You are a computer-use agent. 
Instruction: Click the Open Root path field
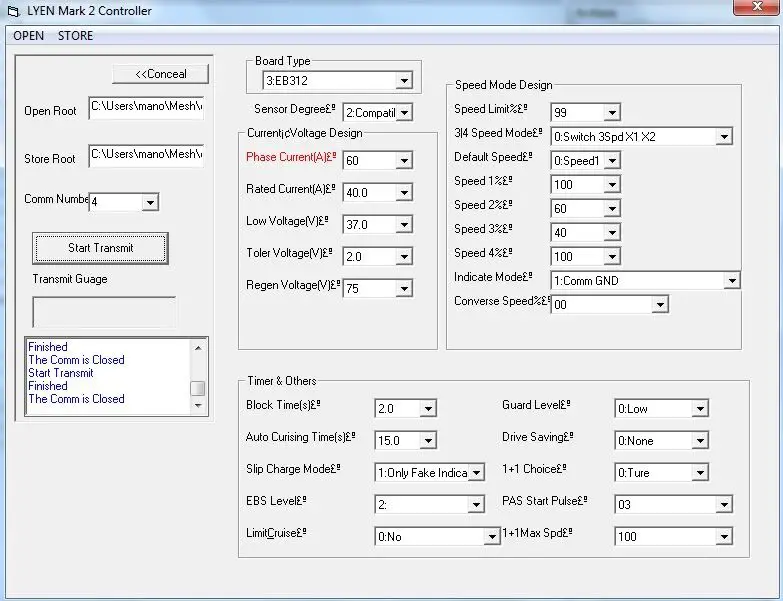pyautogui.click(x=146, y=107)
